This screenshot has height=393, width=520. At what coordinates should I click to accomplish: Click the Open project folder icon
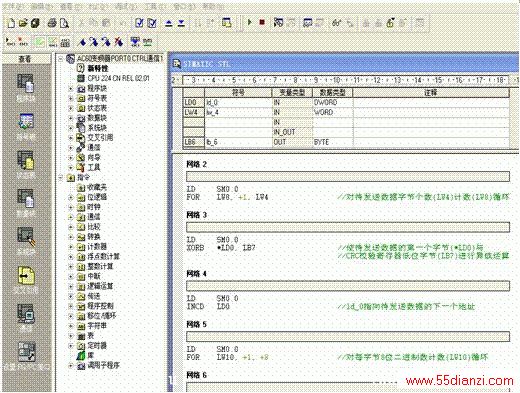23,23
